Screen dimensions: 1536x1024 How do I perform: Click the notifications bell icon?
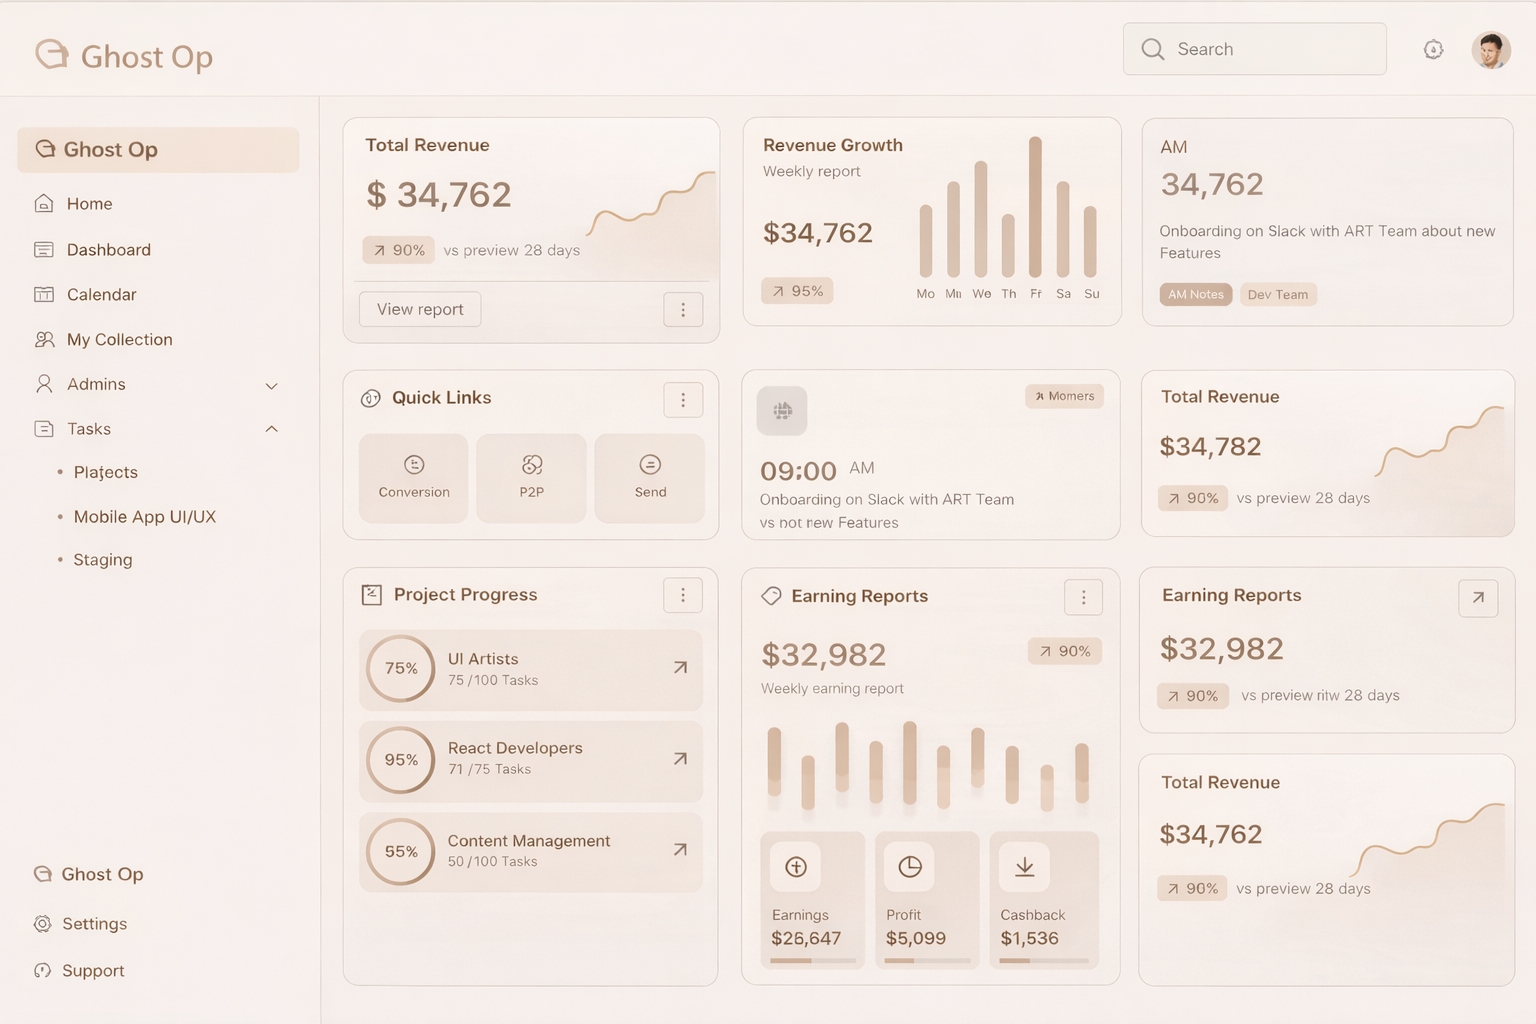[1433, 48]
